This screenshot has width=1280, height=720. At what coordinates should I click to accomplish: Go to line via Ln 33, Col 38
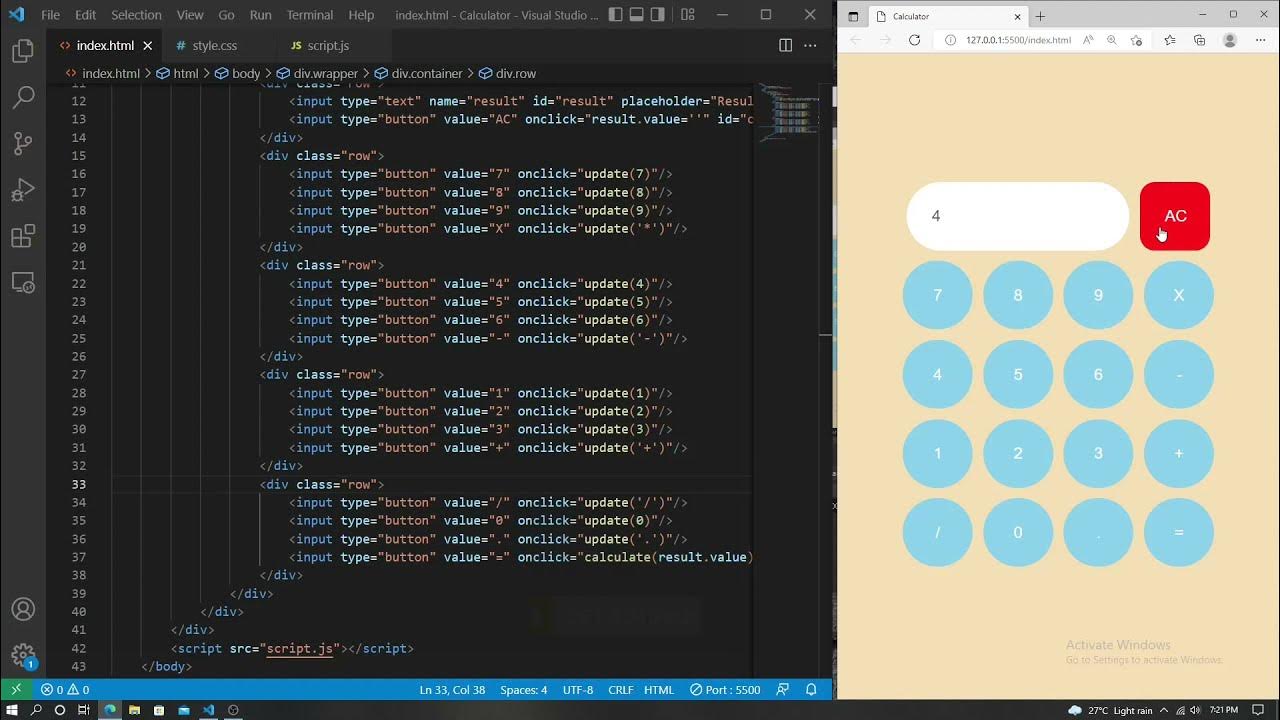click(x=452, y=689)
